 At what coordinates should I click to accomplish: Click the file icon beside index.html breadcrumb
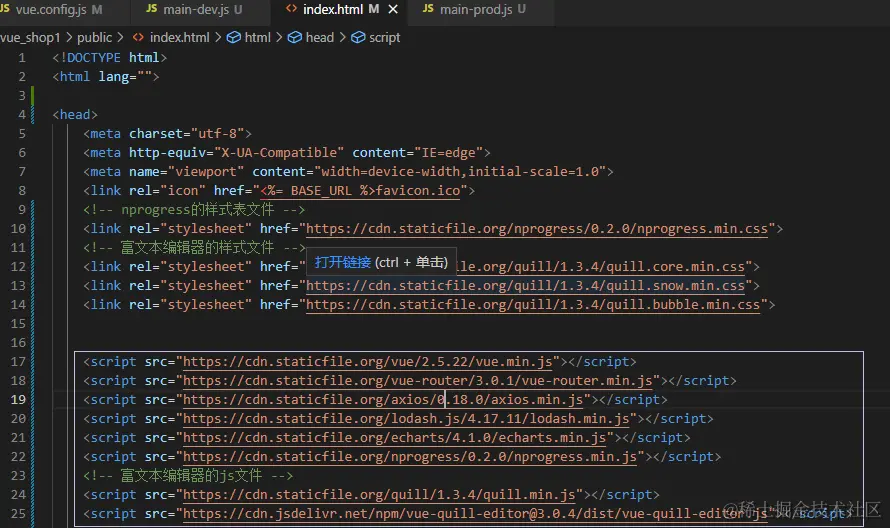pyautogui.click(x=138, y=37)
